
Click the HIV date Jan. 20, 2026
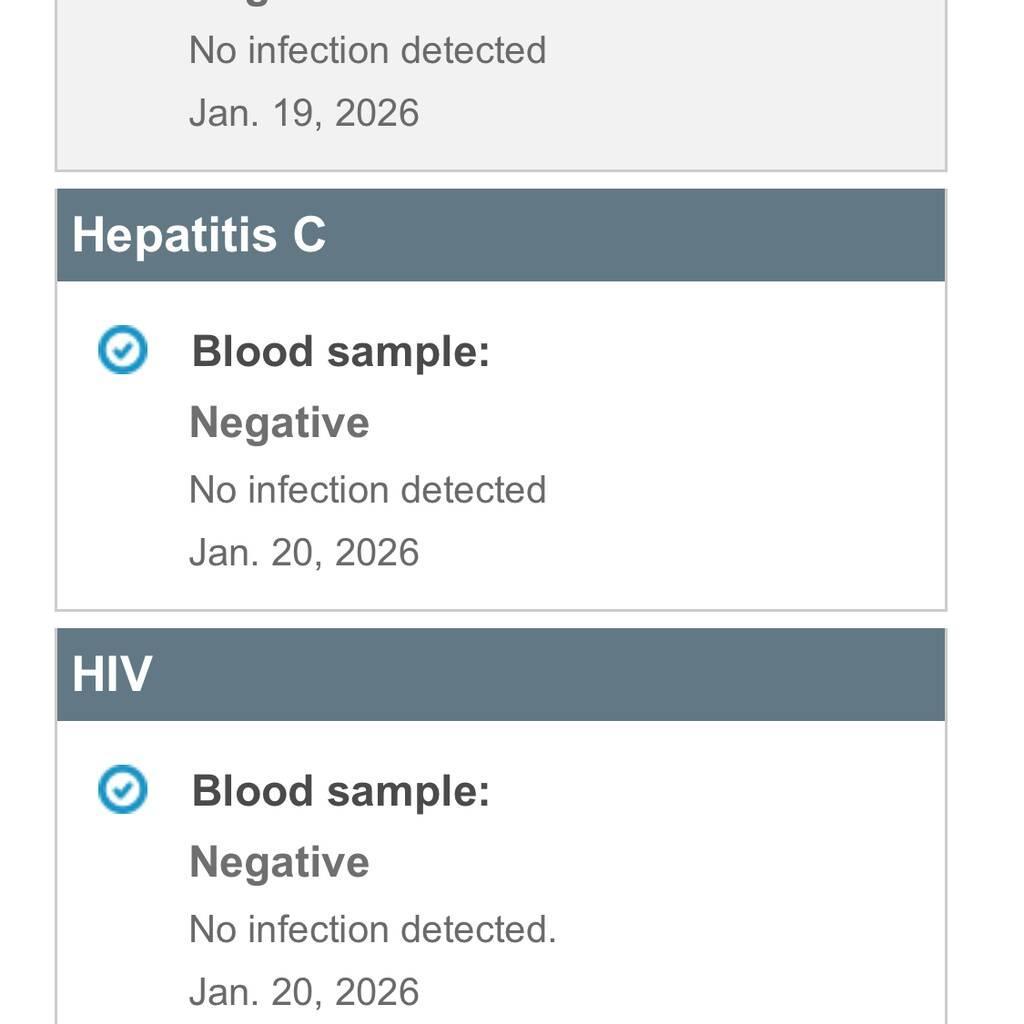click(x=304, y=992)
